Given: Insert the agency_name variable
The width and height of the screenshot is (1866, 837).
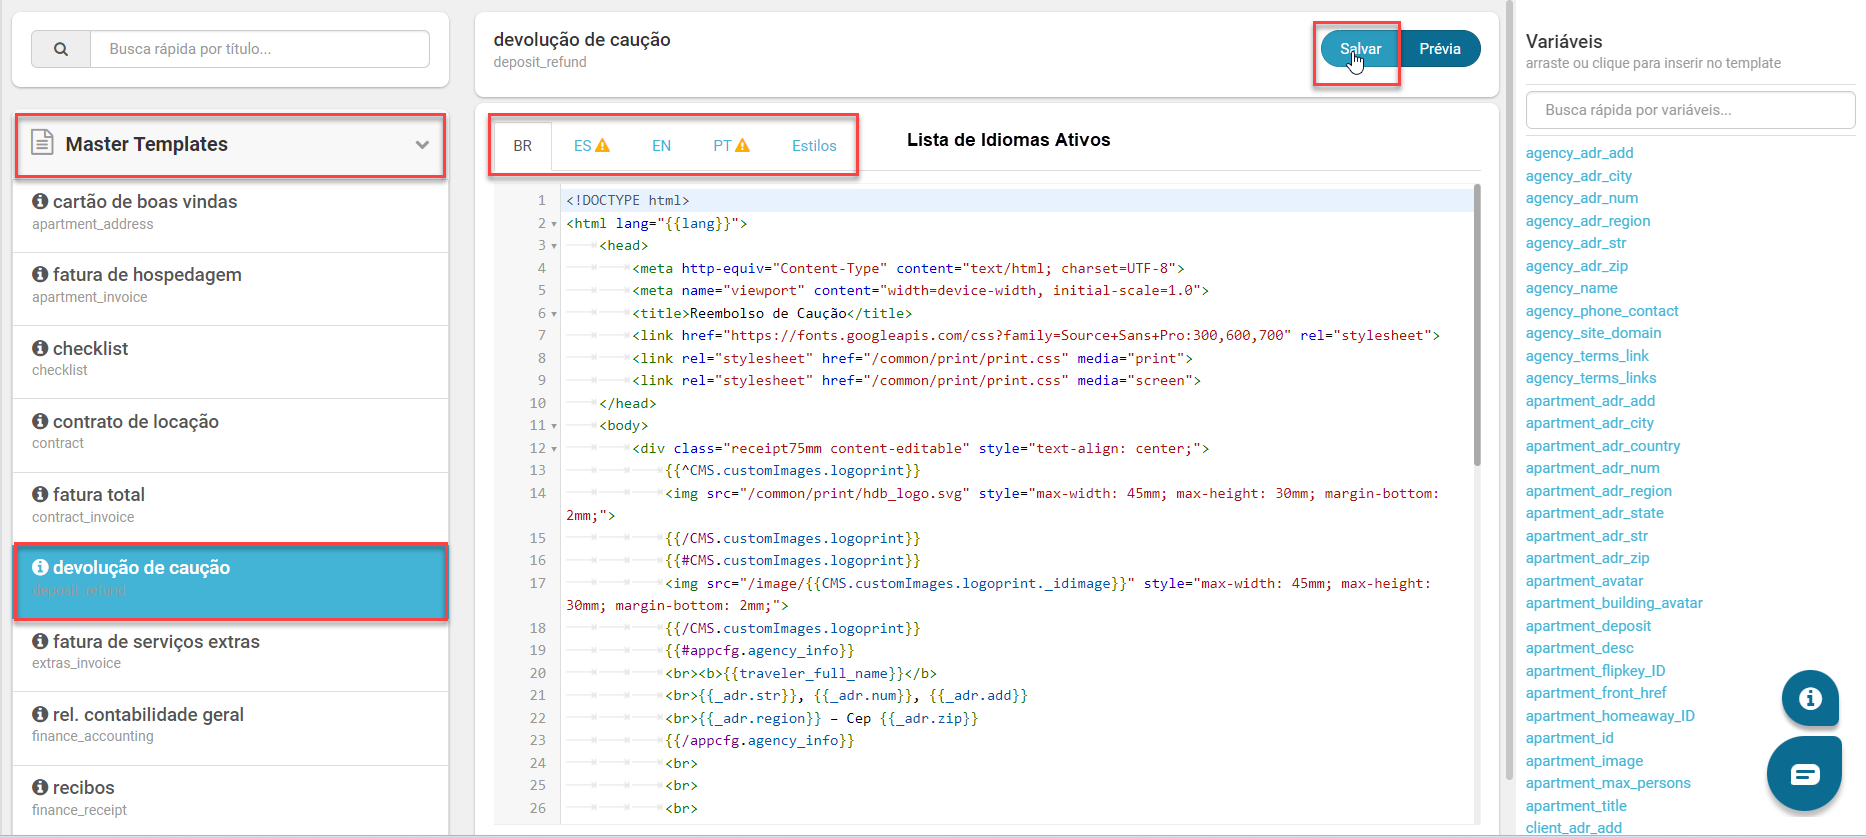Looking at the screenshot, I should pyautogui.click(x=1571, y=288).
